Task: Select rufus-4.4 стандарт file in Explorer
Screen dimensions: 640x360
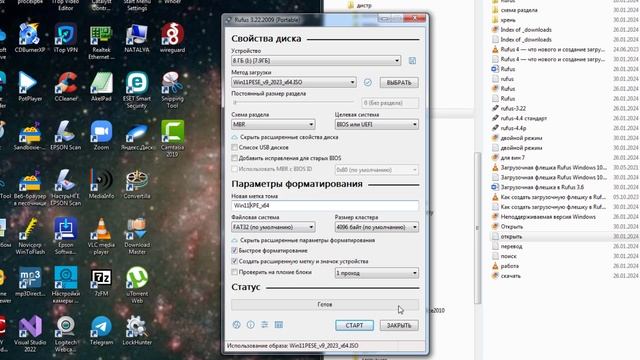Action: (519, 118)
